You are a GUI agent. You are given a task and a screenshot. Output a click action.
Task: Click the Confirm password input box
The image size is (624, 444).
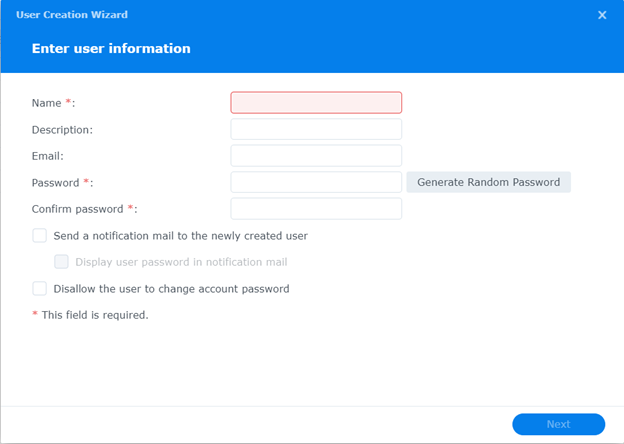click(x=316, y=209)
